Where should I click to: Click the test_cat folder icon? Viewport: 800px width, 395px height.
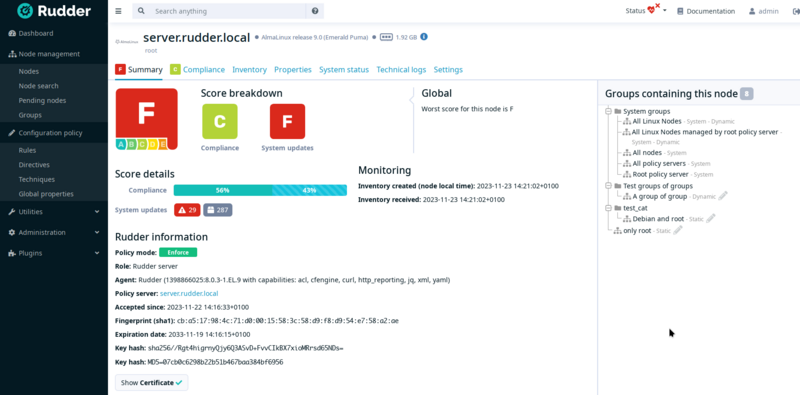pyautogui.click(x=618, y=208)
